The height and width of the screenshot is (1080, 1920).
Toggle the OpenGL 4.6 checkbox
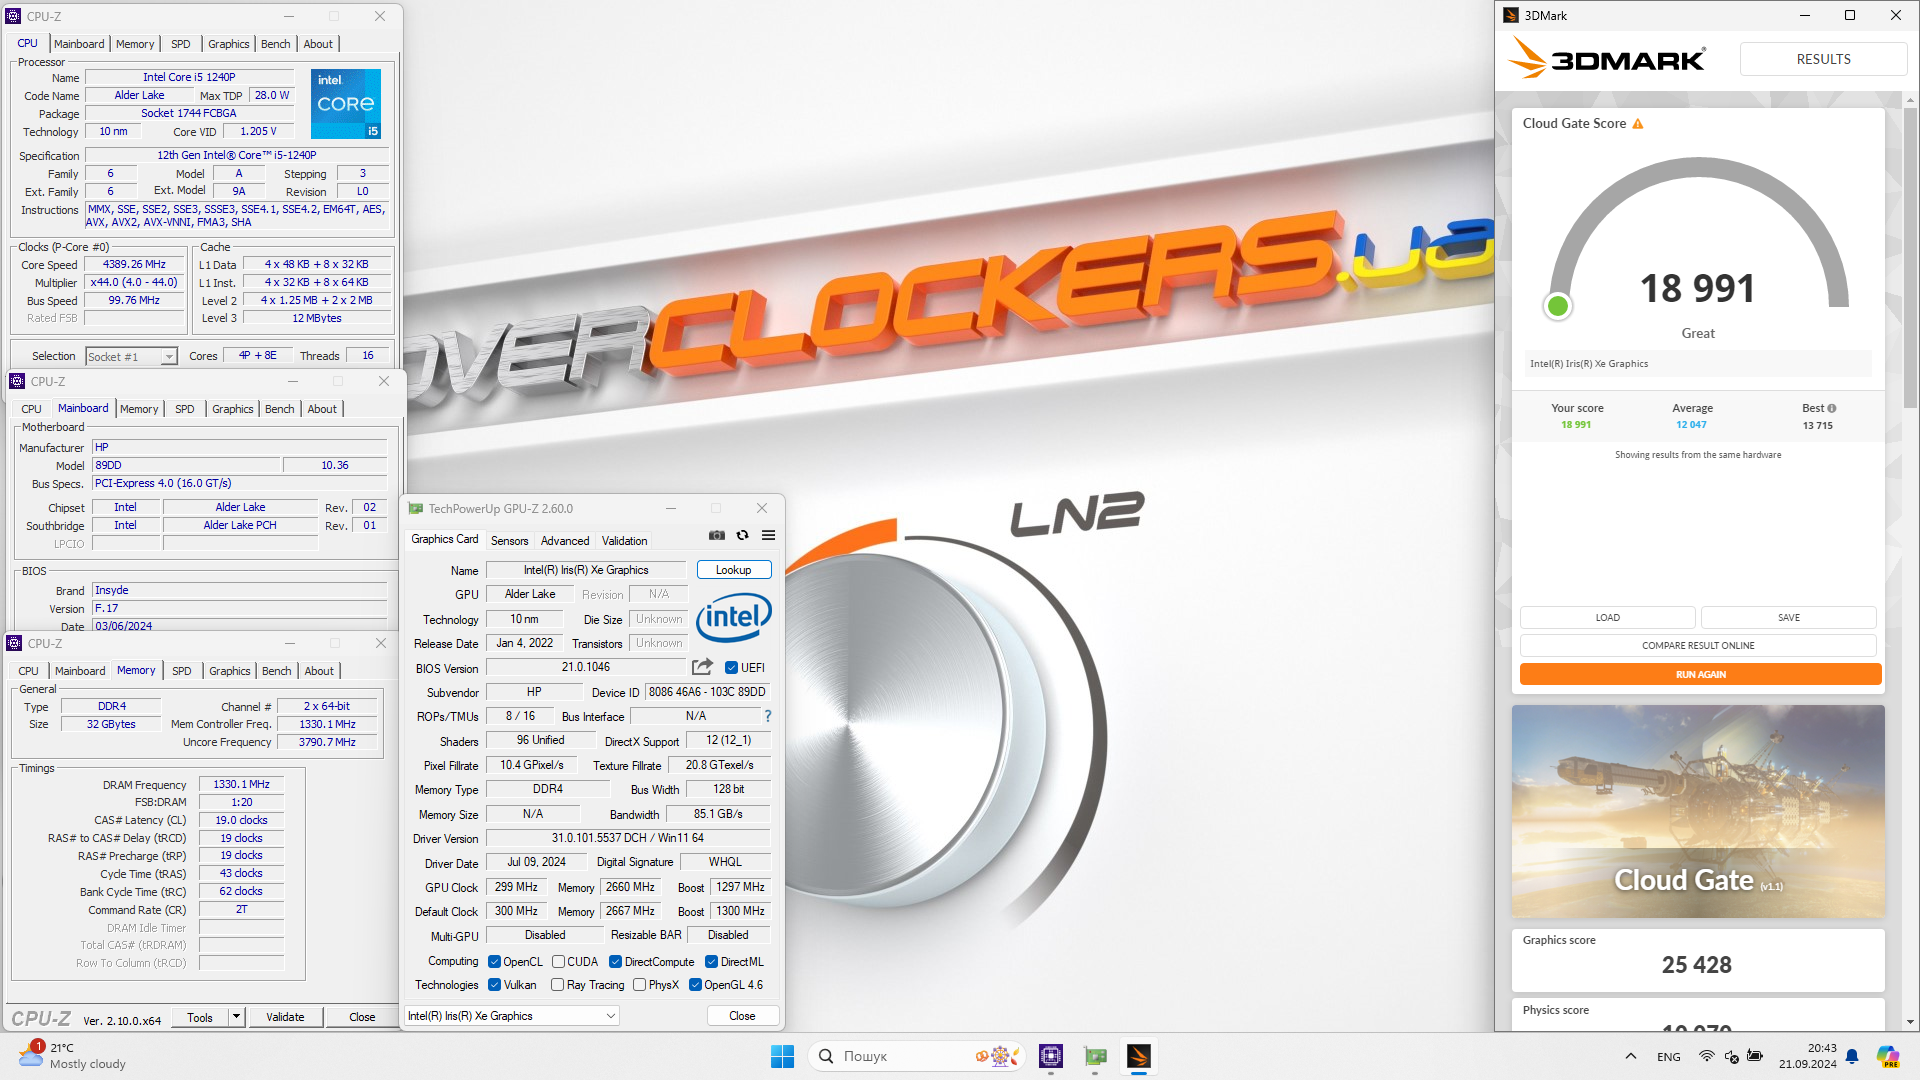[x=695, y=985]
